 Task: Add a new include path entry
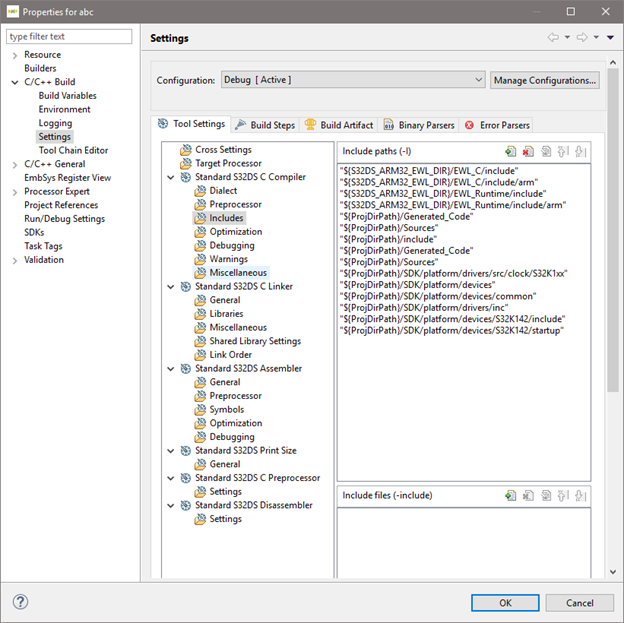click(x=511, y=152)
